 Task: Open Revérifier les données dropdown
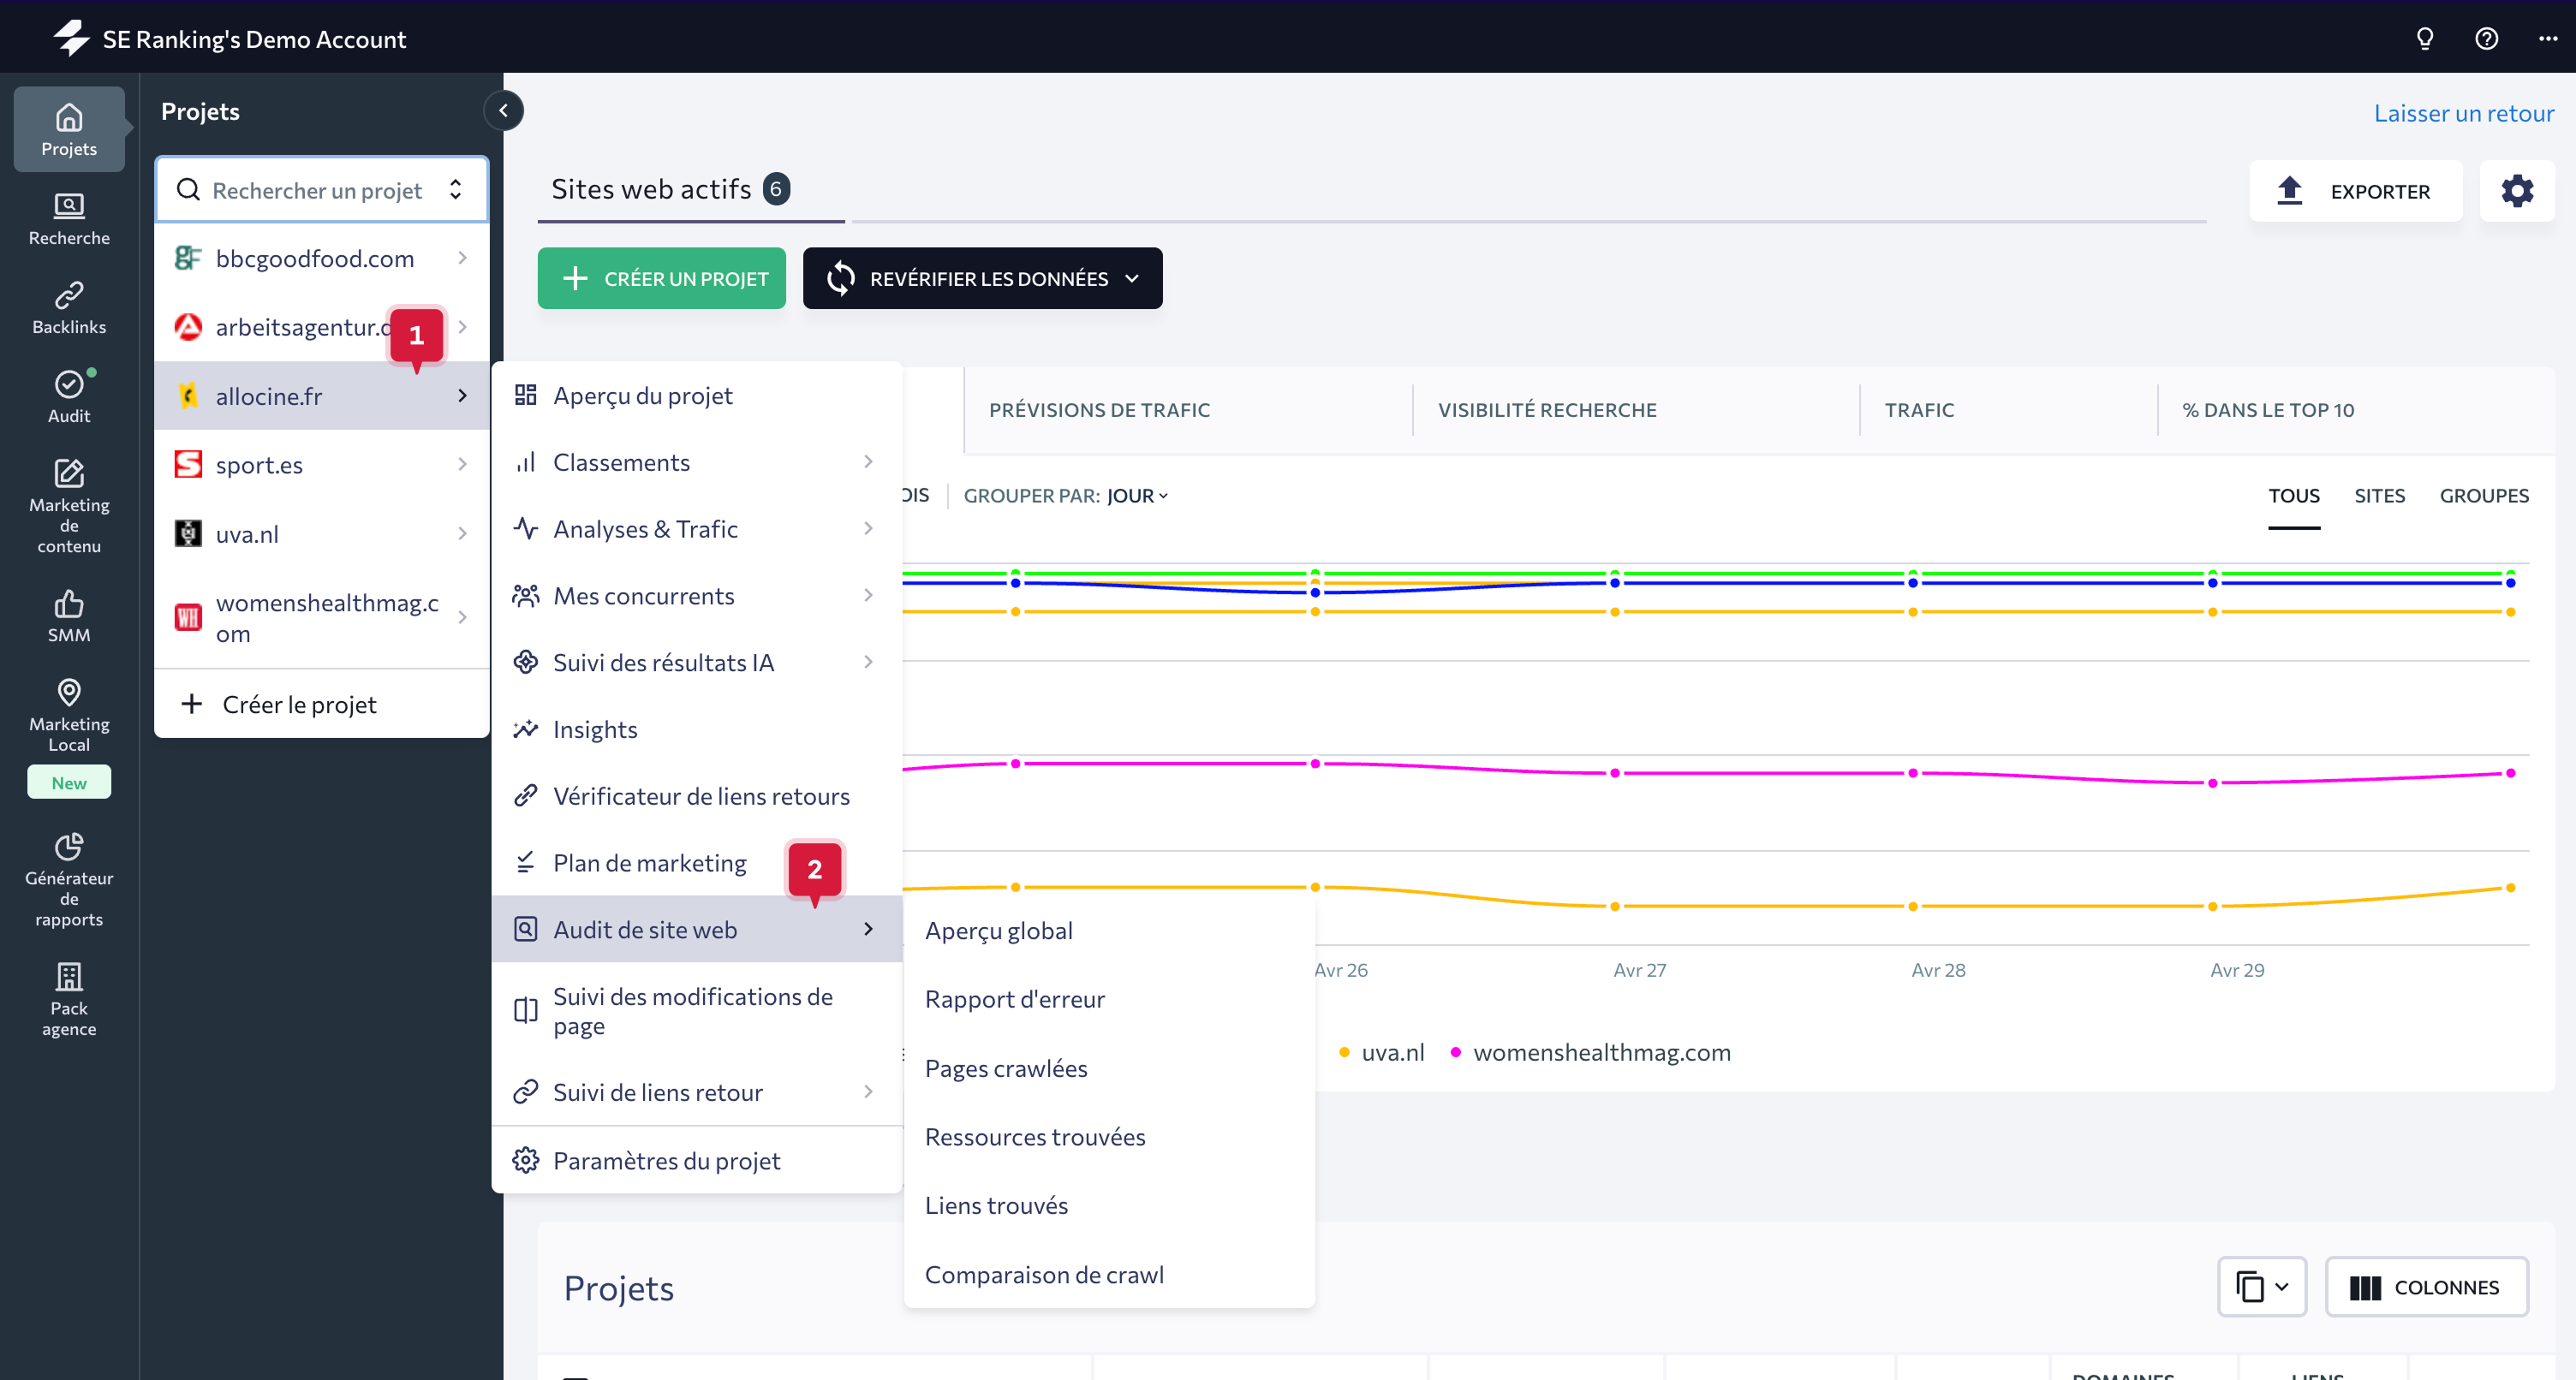pos(982,278)
